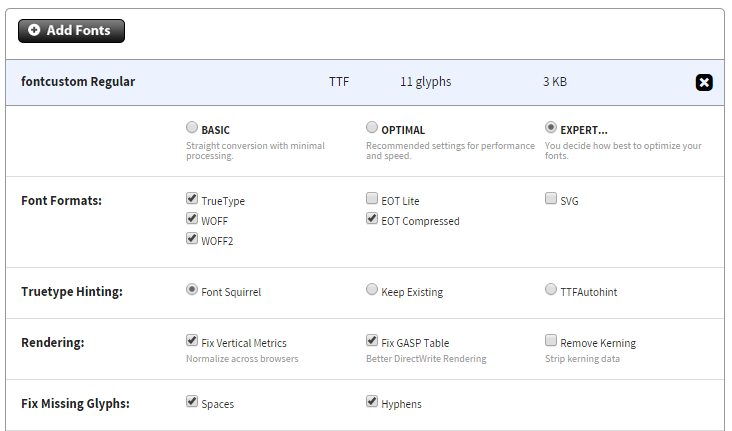Click the Add Fonts button
732x431 pixels.
71,31
